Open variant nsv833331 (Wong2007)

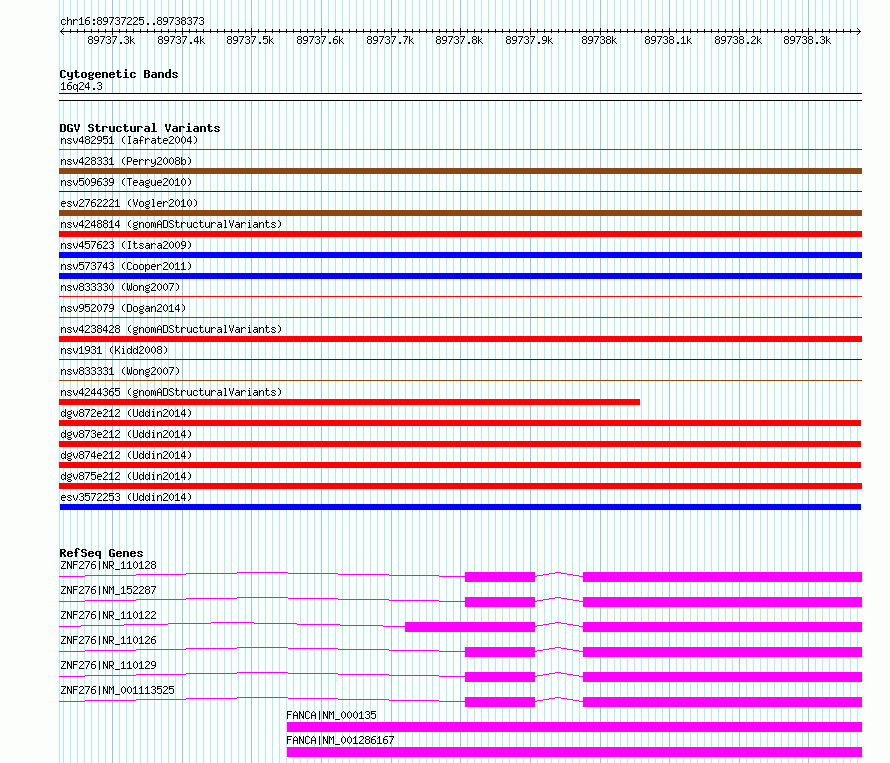[x=120, y=371]
